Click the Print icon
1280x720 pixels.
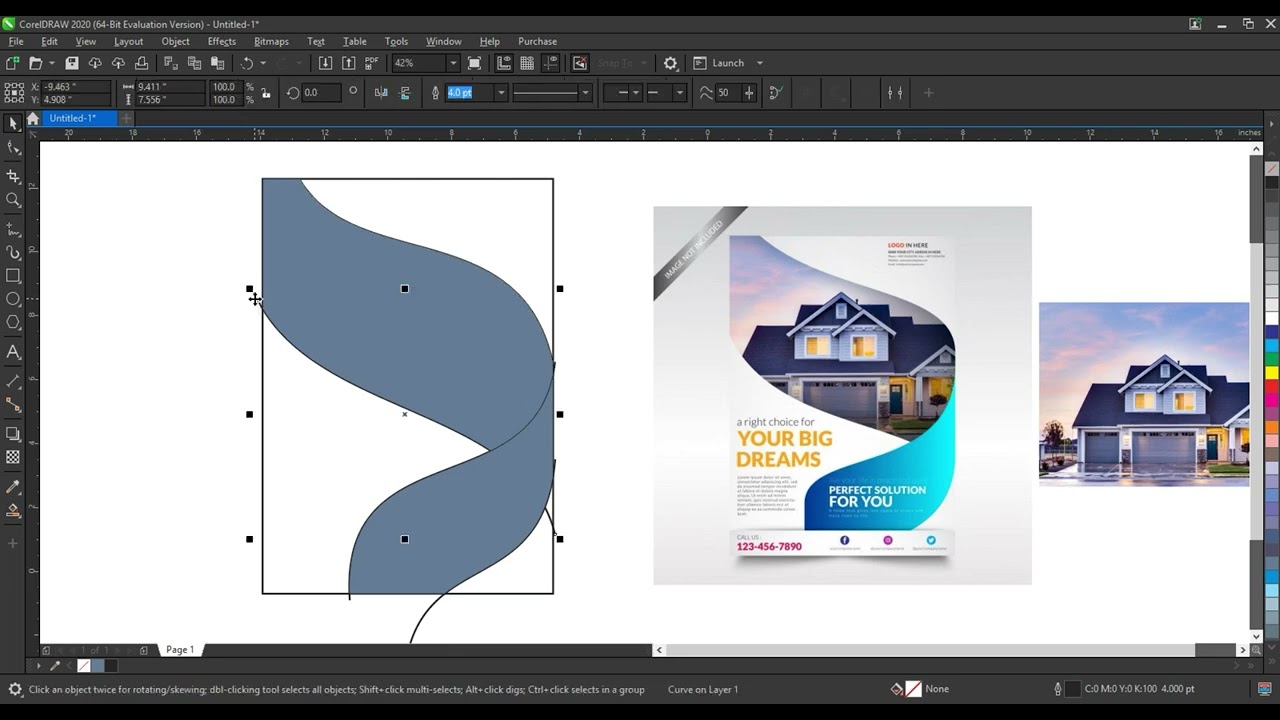click(141, 63)
